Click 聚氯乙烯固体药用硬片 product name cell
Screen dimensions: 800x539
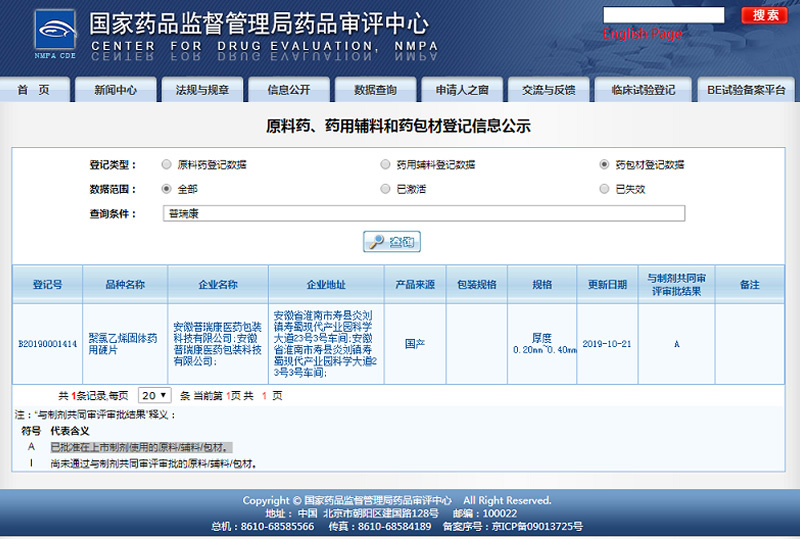(x=123, y=344)
